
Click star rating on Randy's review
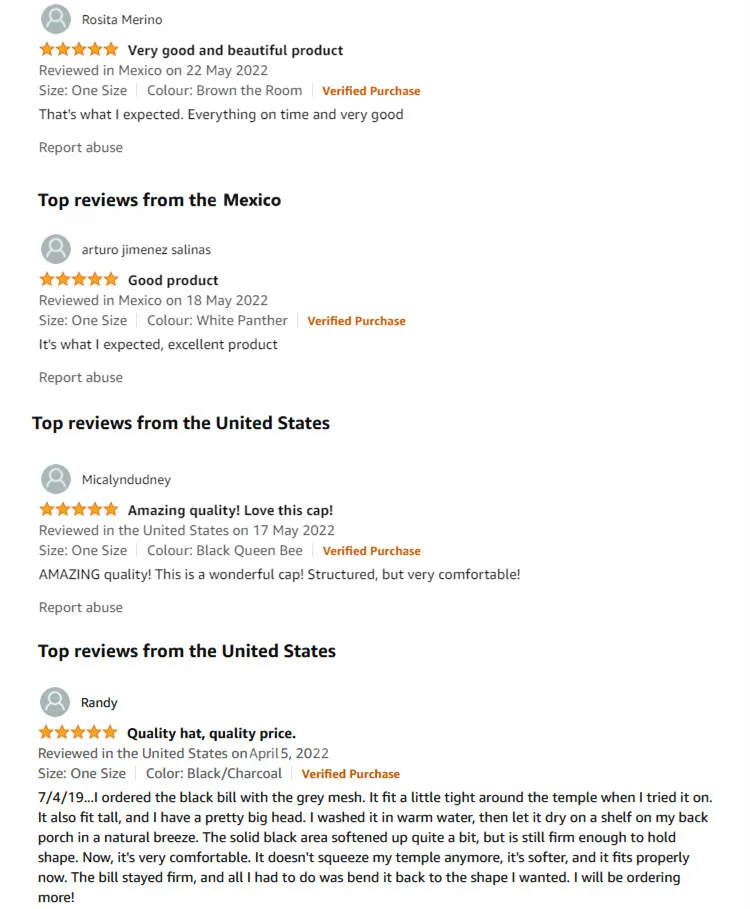78,733
